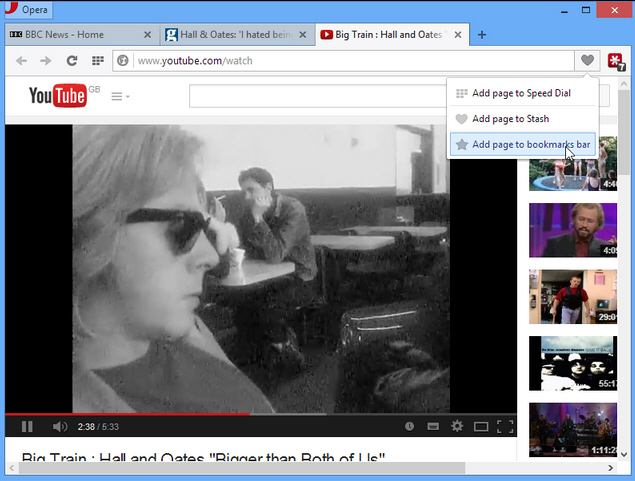Screen dimensions: 635x481
Task: Toggle theater mode player size
Action: click(481, 426)
